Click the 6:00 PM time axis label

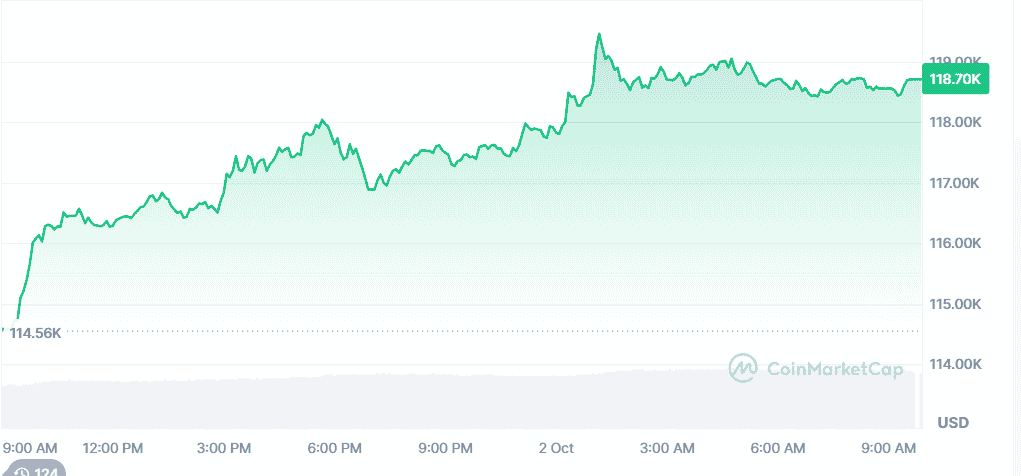click(x=335, y=447)
